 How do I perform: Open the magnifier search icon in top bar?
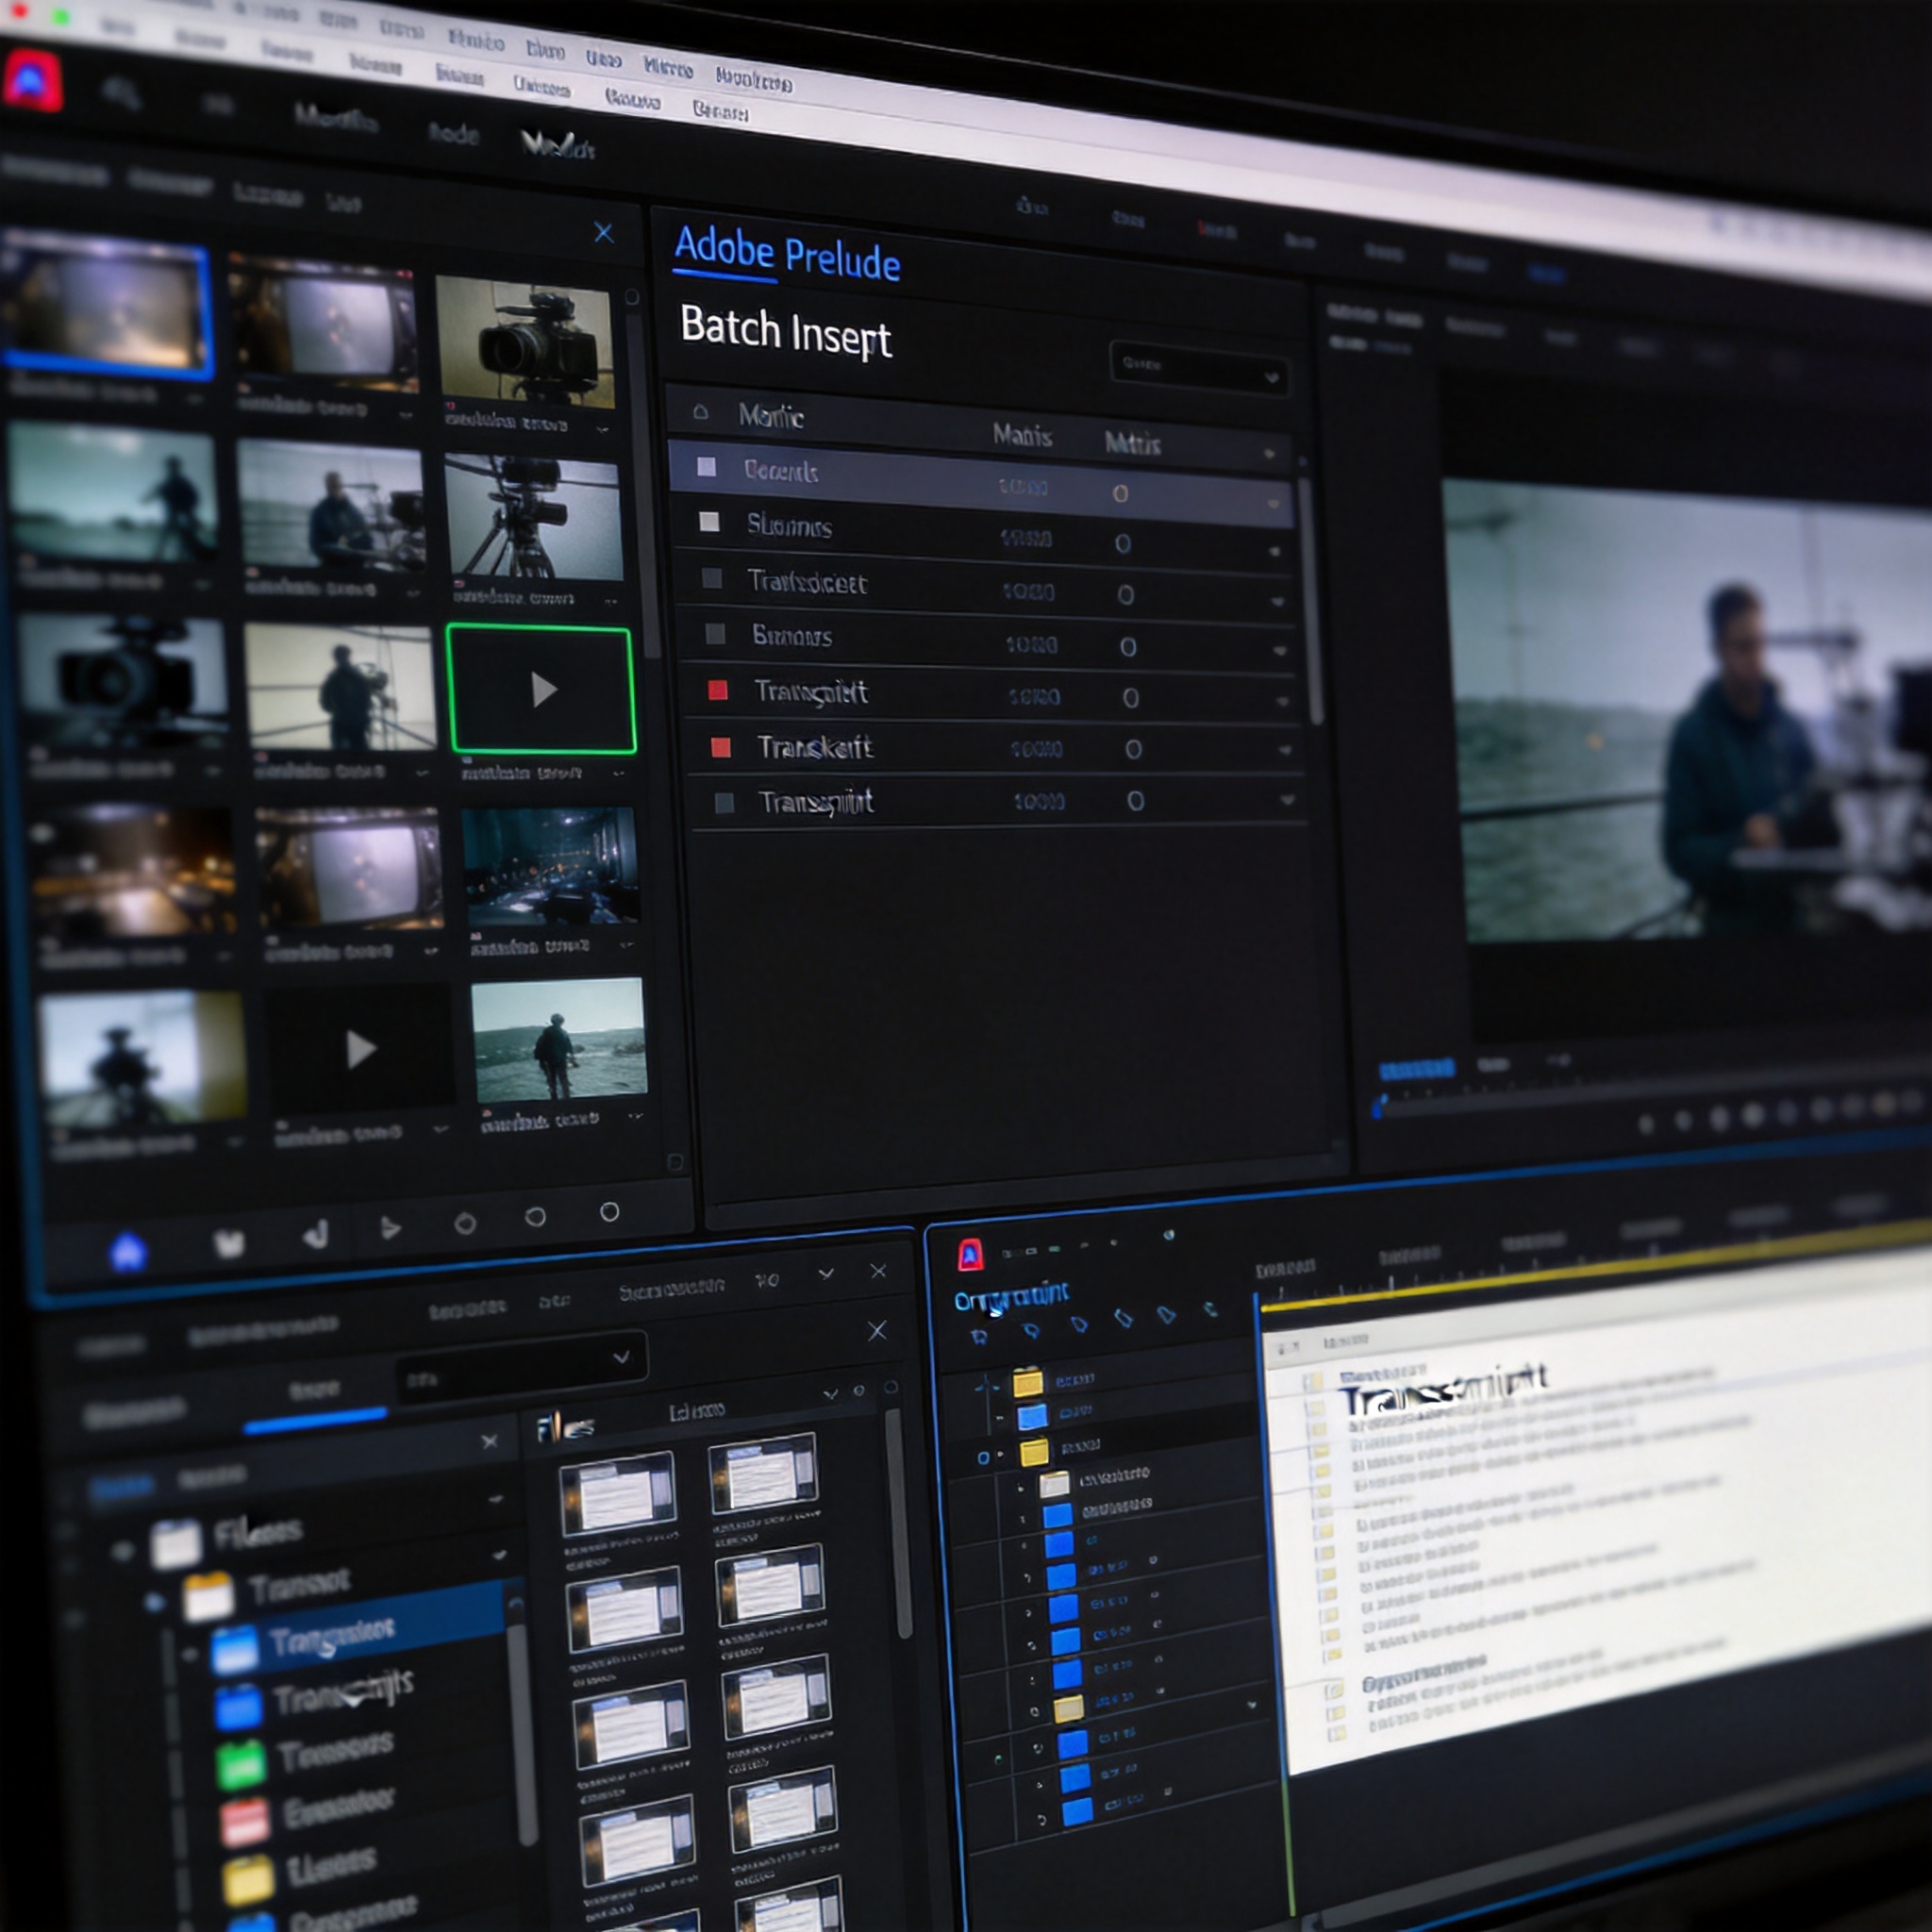pos(122,93)
